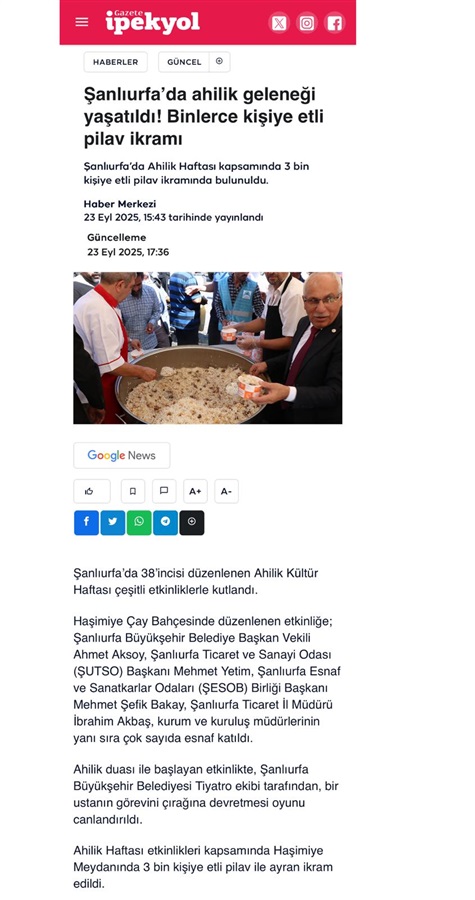
Task: Follow on Google News button
Action: tap(122, 455)
